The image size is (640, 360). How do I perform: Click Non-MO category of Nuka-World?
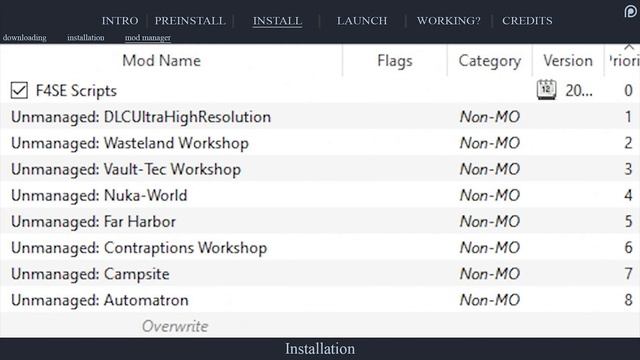click(490, 196)
